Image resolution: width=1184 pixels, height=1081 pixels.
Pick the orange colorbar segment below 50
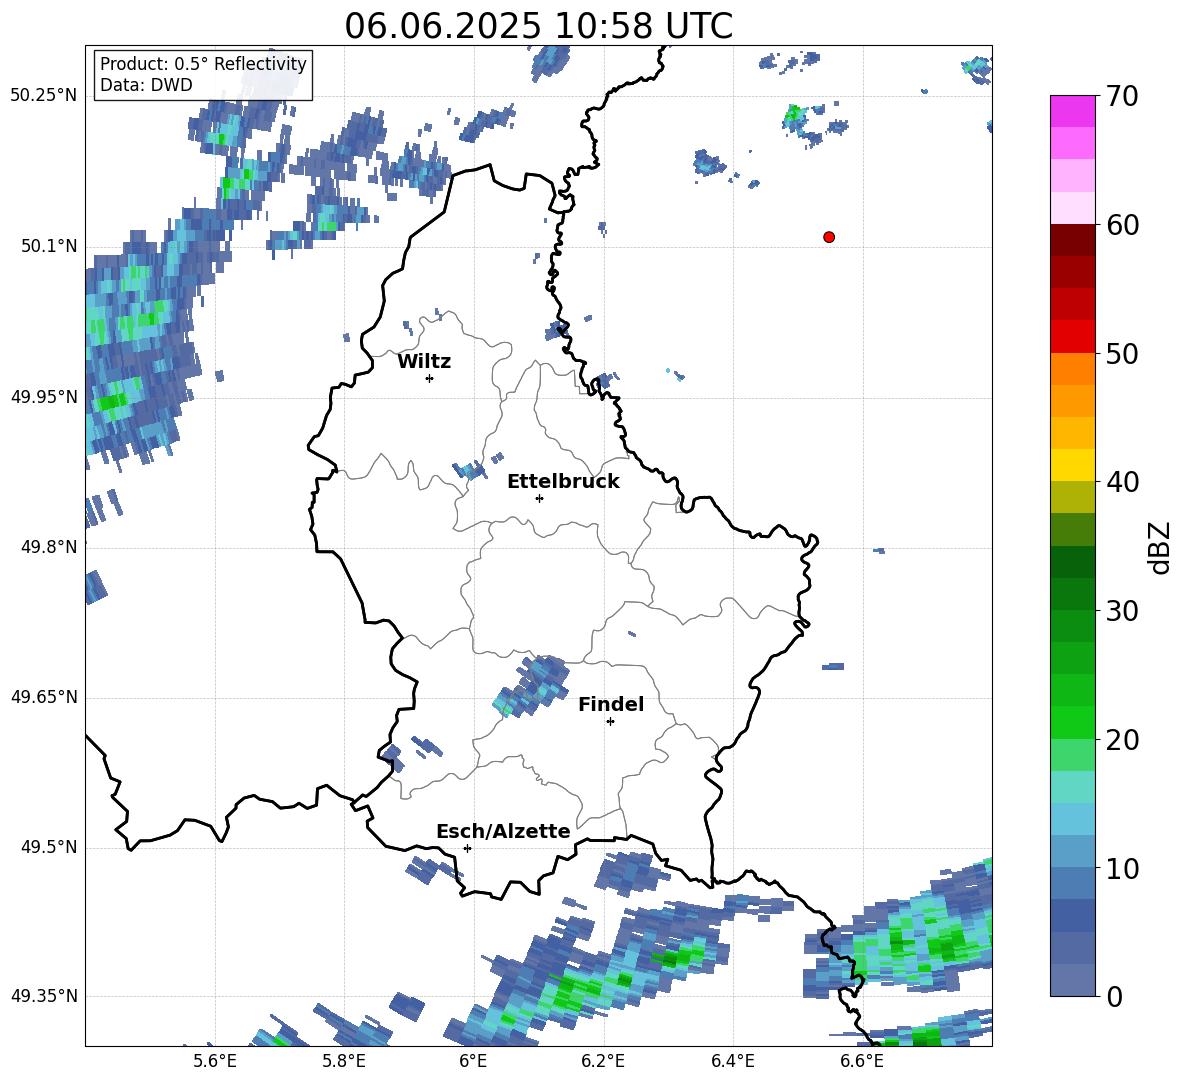pos(1072,369)
